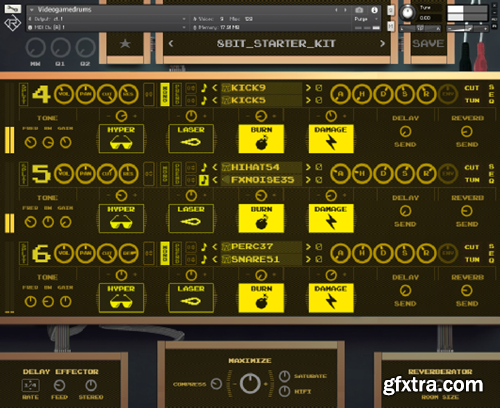Toggle the yellow MONO switch on channel 6
Screen dimensions: 500x408
point(165,253)
